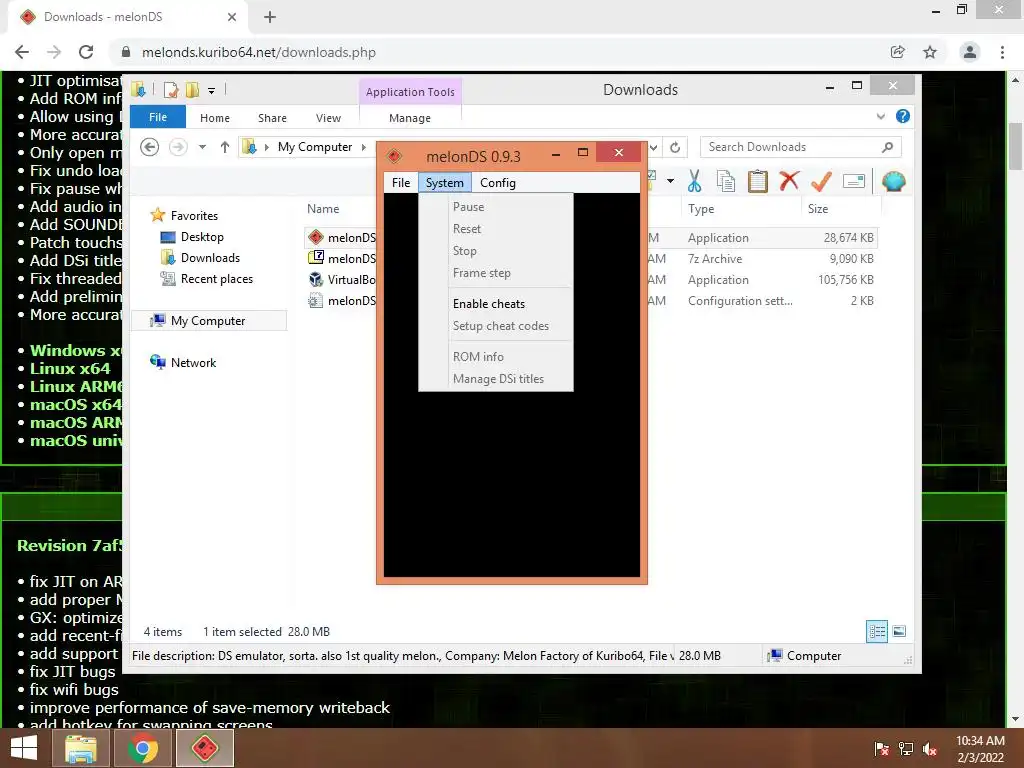Expand the address bar history dropdown
The width and height of the screenshot is (1024, 768).
654,147
